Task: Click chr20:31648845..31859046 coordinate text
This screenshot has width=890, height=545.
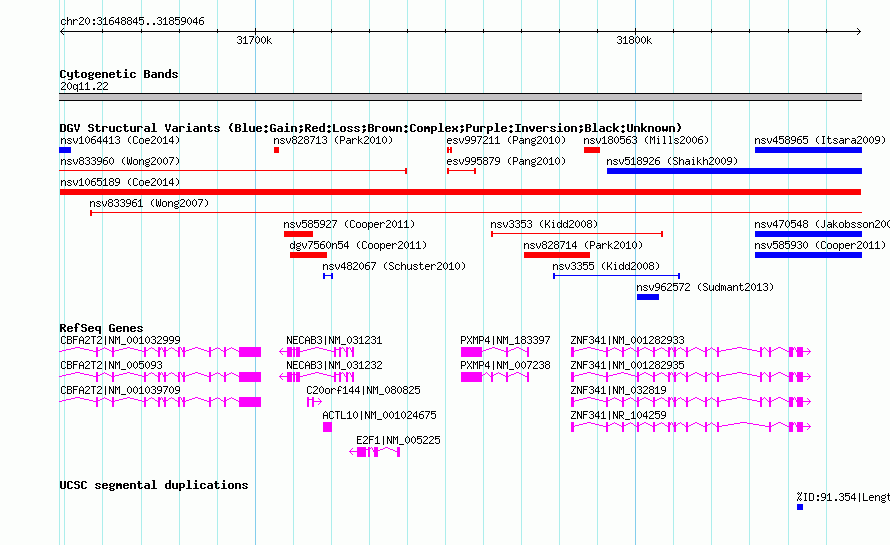Action: tap(132, 21)
